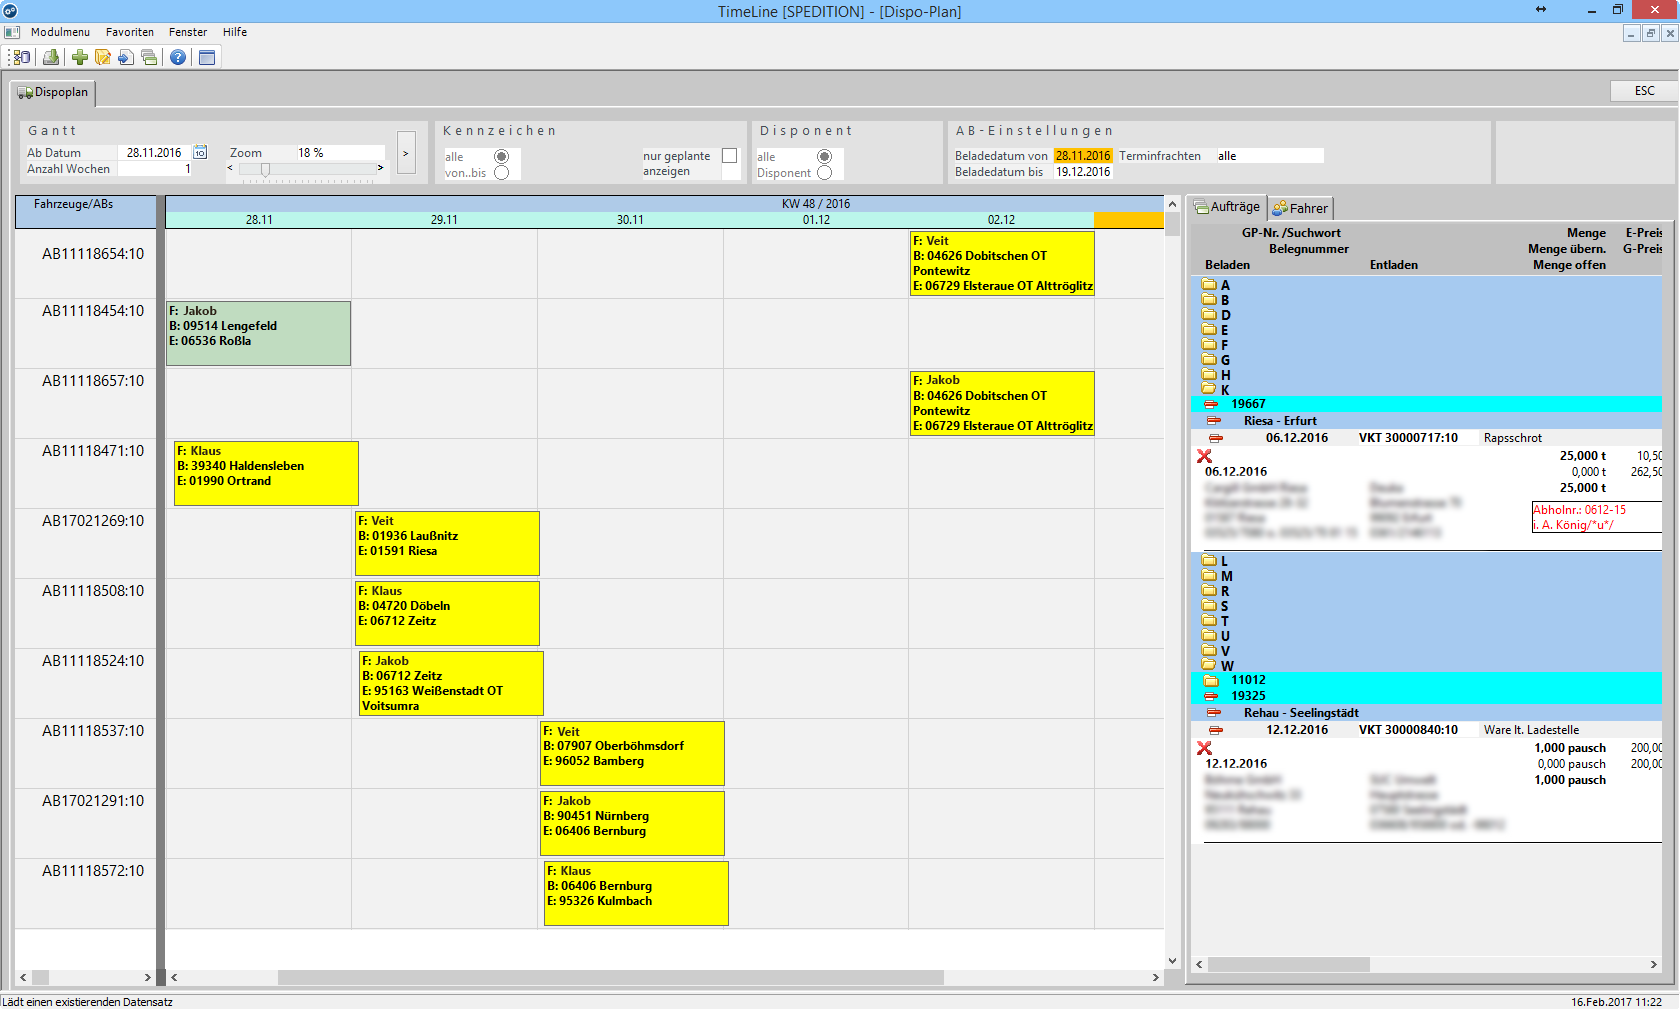Collapse the 12.12.2016 VKT 30000840:10 row

pyautogui.click(x=1216, y=730)
